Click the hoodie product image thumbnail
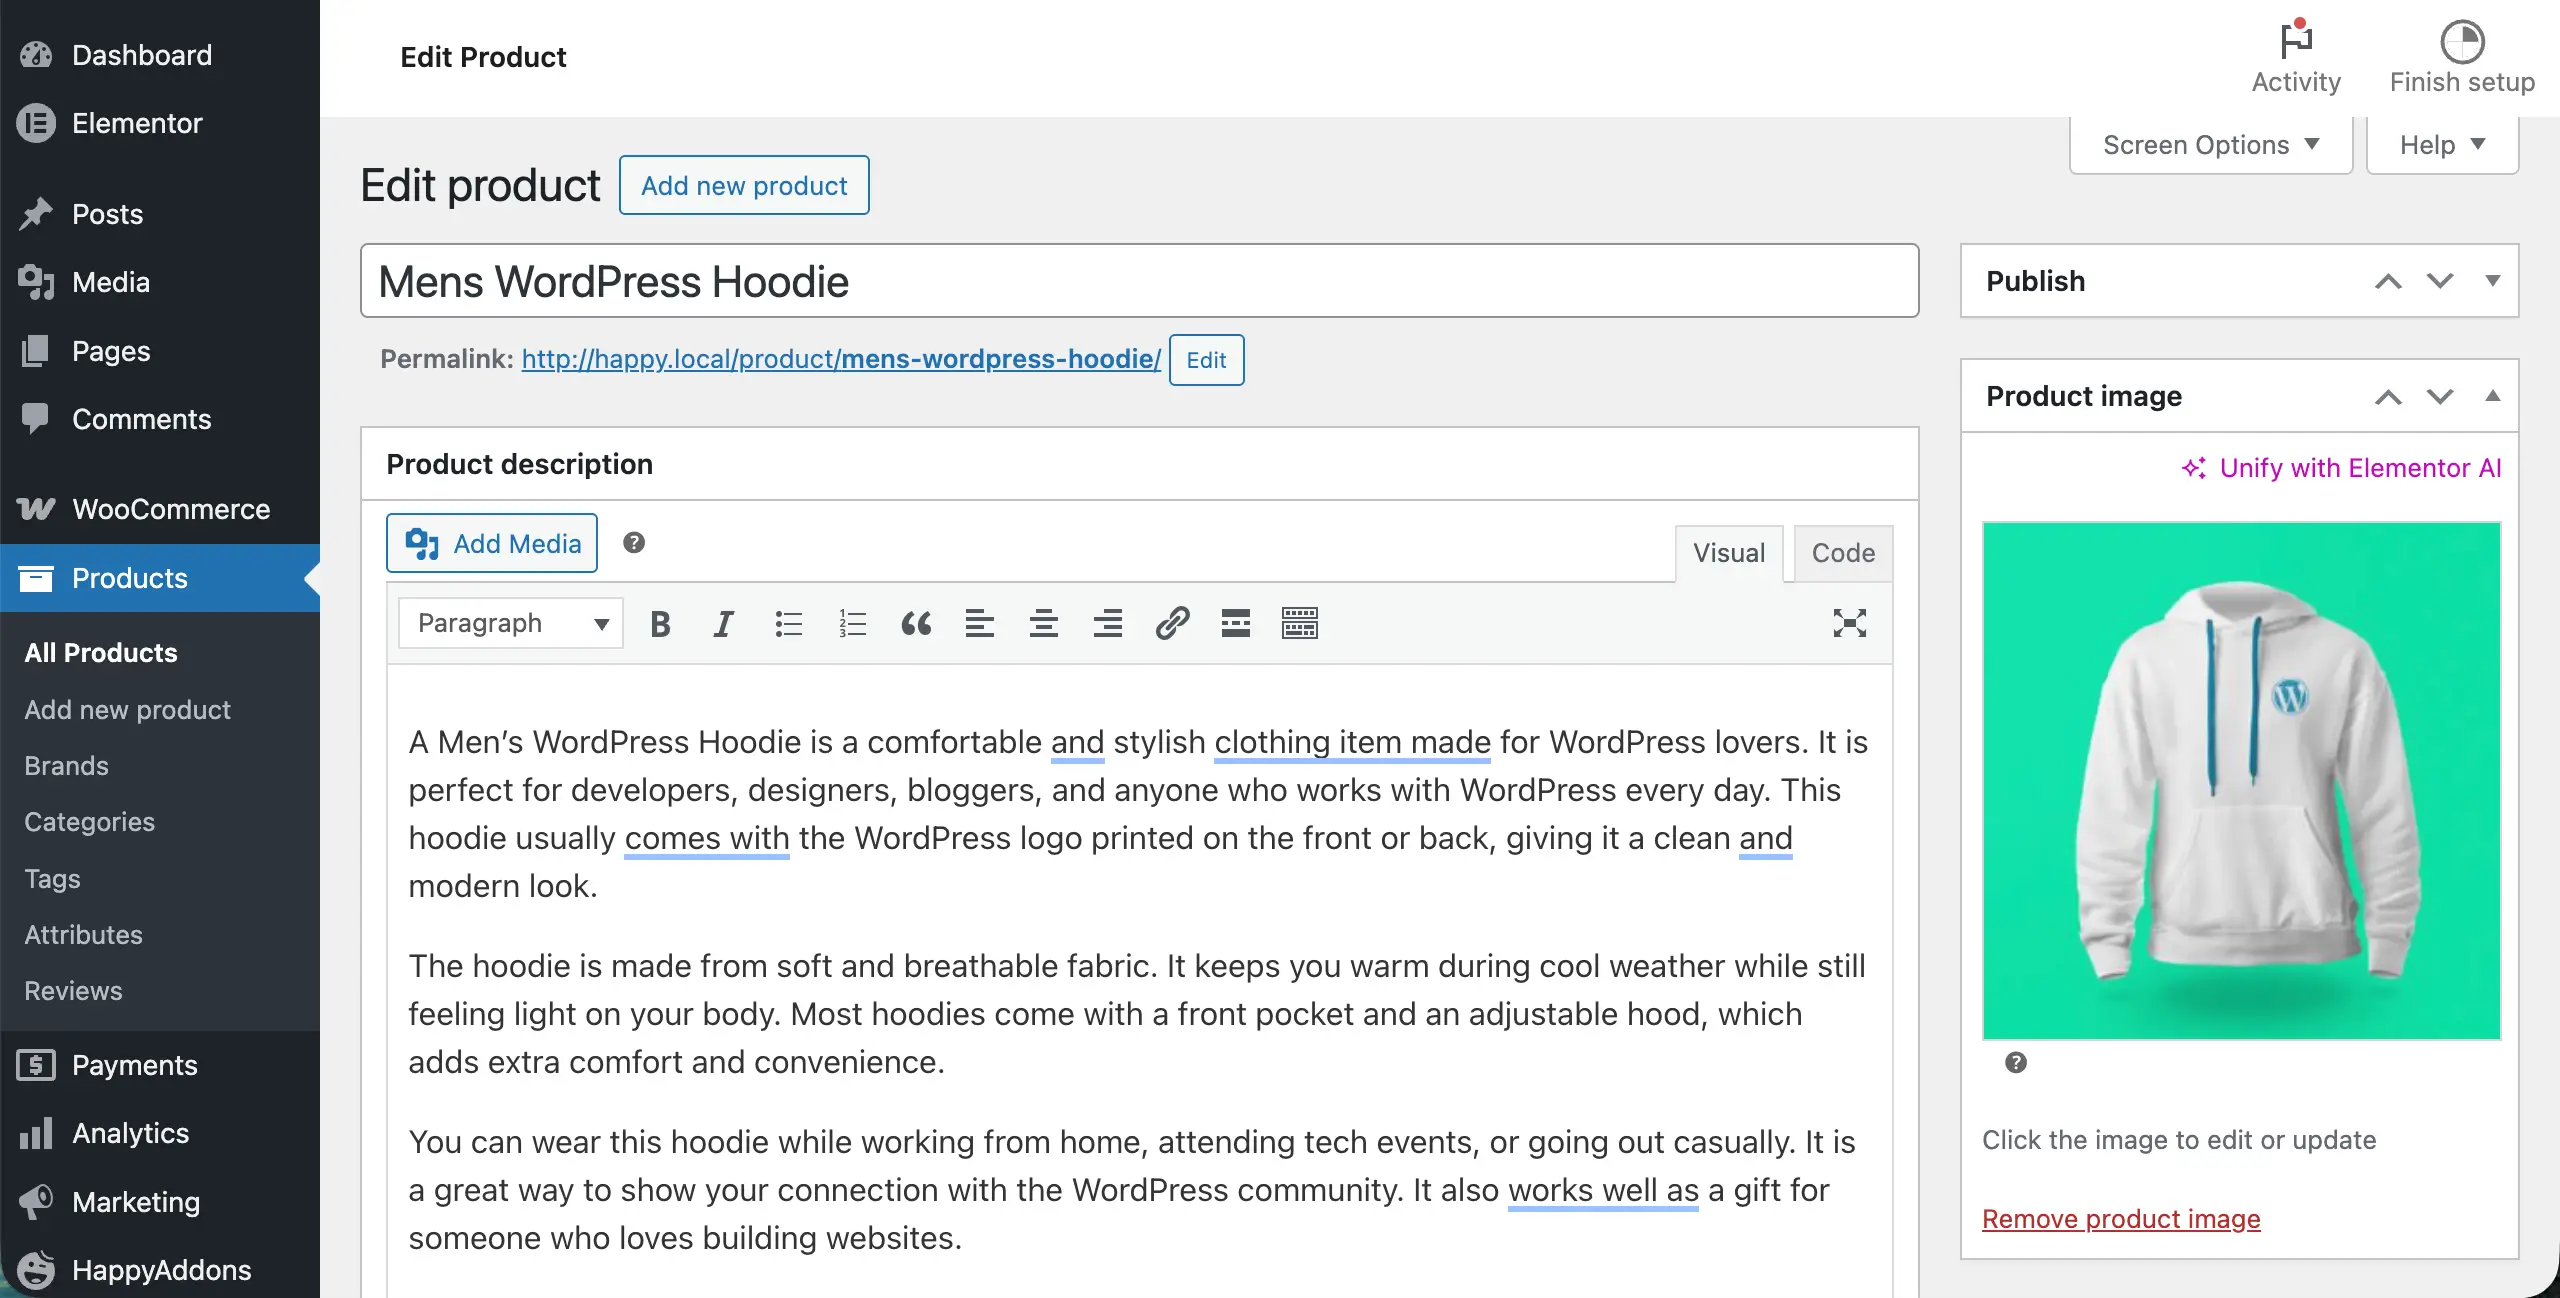Viewport: 2560px width, 1298px height. (x=2241, y=781)
